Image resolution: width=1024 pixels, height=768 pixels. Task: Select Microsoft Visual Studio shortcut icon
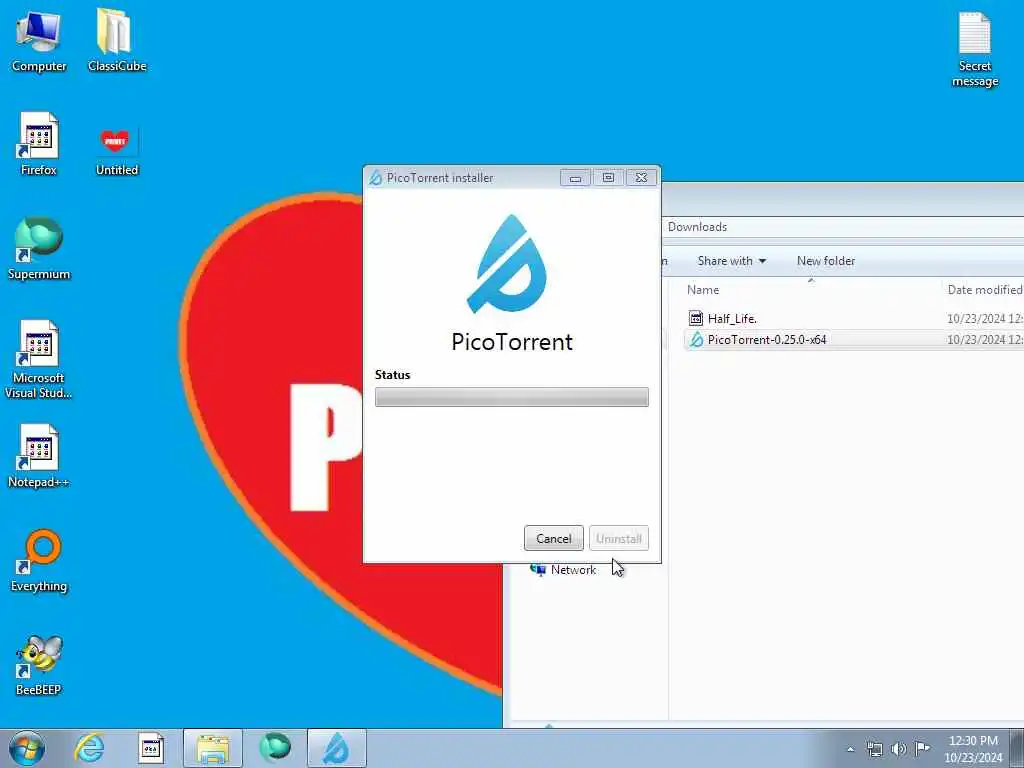pos(39,359)
